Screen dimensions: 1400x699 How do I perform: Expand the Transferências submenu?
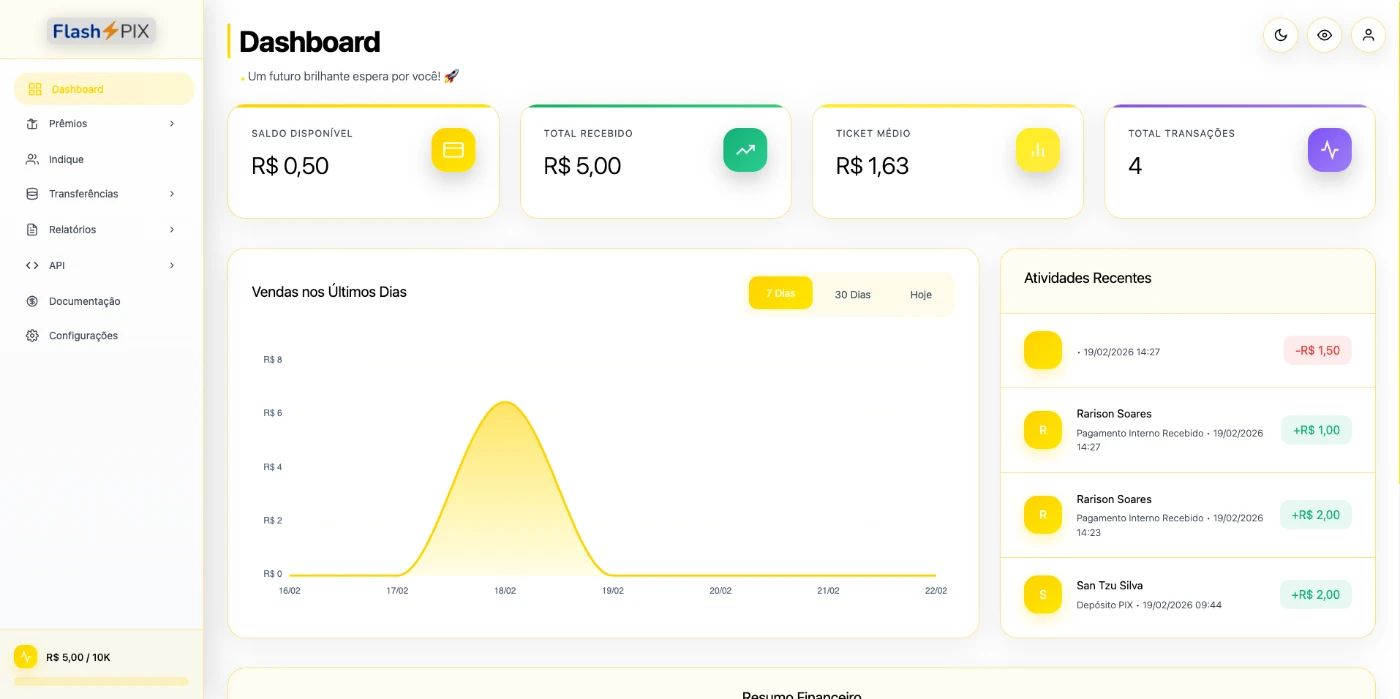171,194
